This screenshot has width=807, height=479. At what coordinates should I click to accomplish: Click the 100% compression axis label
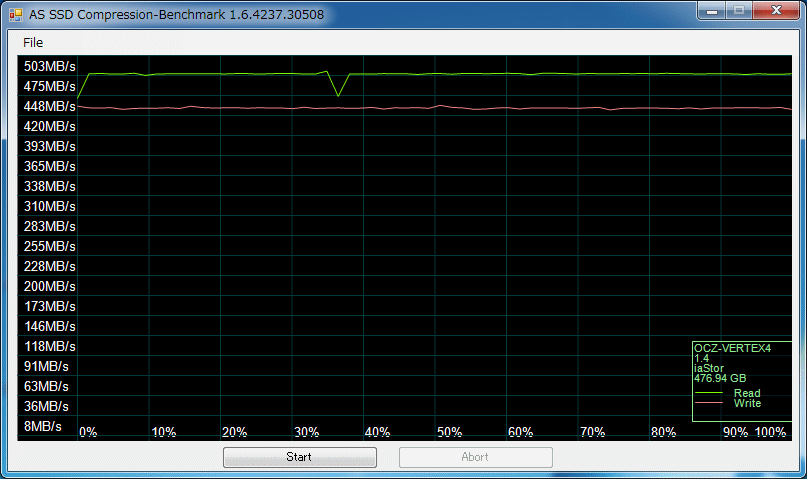[x=770, y=432]
